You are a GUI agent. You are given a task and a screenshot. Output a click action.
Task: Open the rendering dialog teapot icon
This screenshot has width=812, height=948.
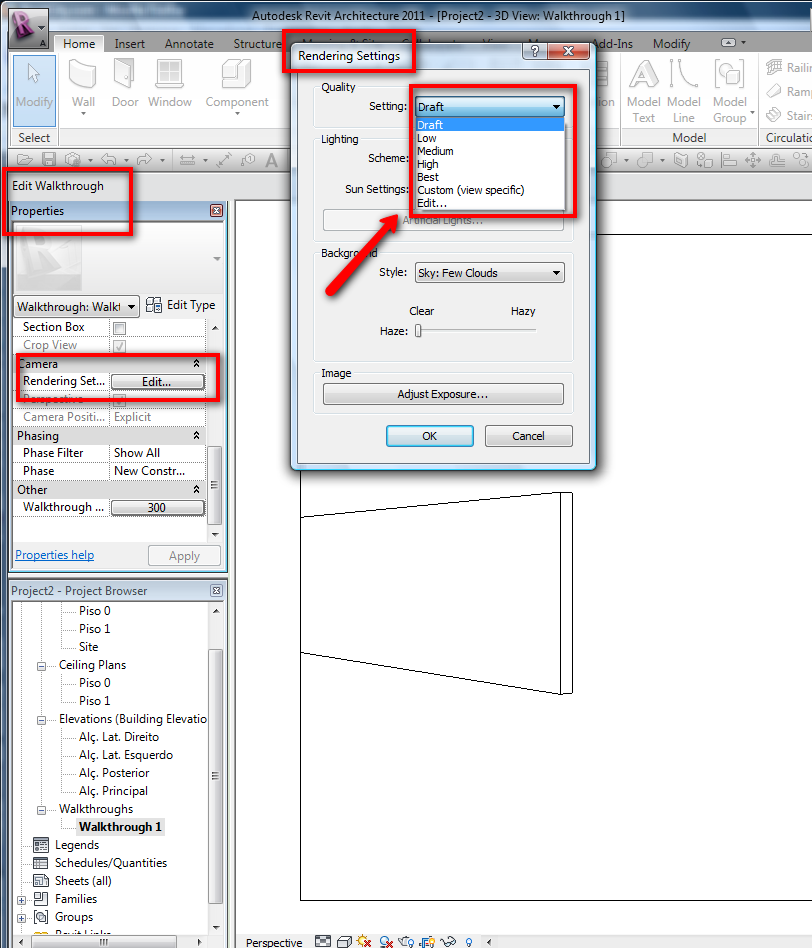click(x=406, y=941)
